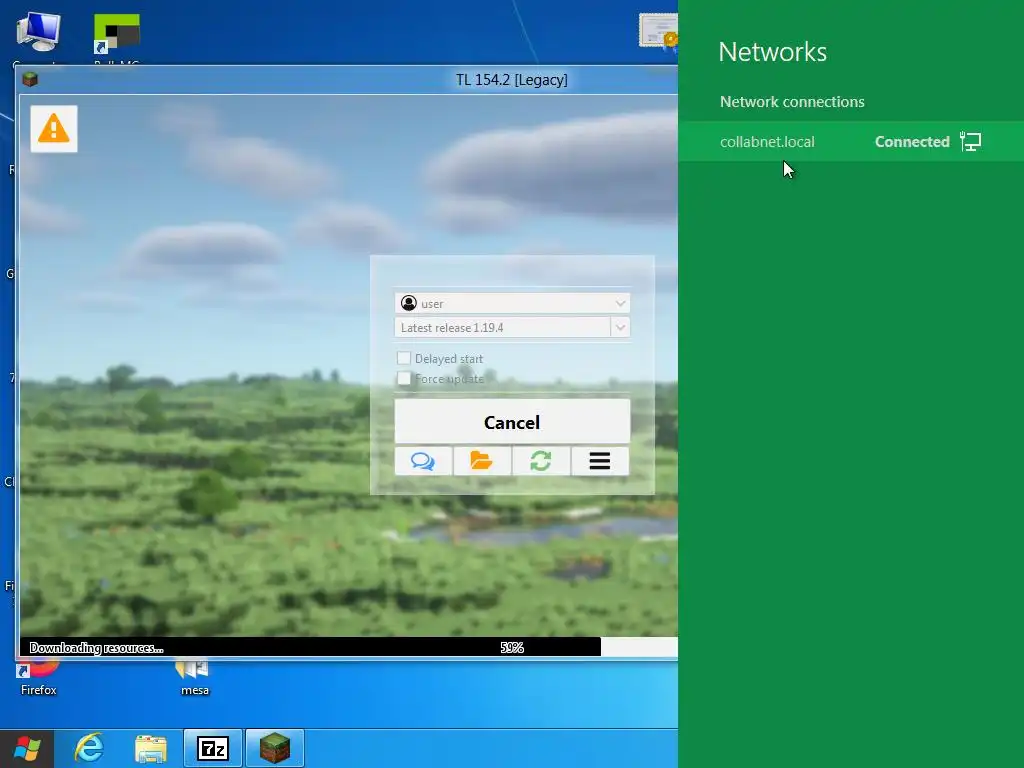Open the certificate icon on desktop
1024x768 pixels.
pos(658,30)
